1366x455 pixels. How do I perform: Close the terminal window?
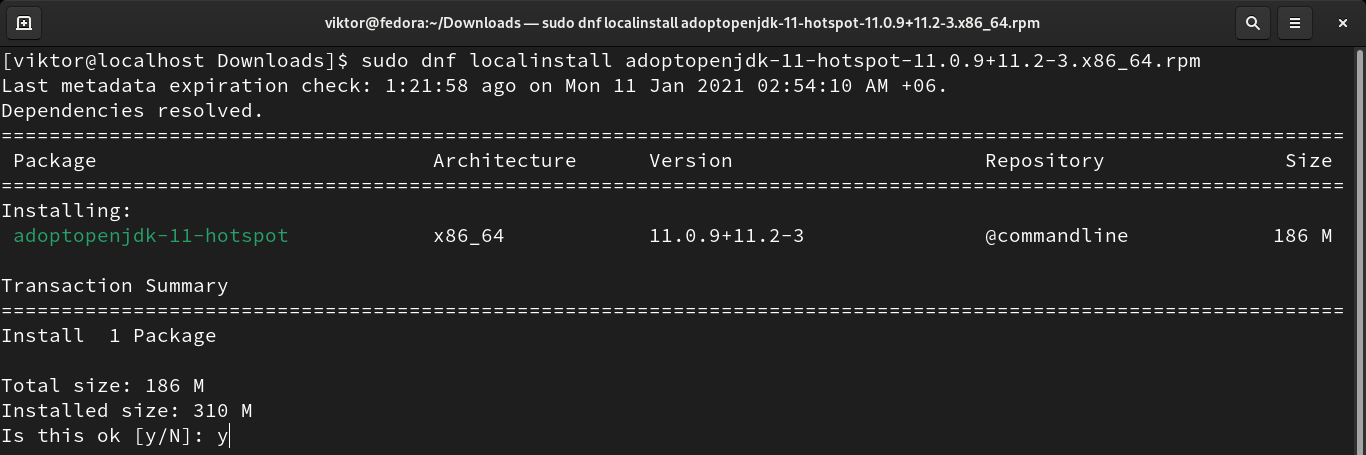[1340, 22]
